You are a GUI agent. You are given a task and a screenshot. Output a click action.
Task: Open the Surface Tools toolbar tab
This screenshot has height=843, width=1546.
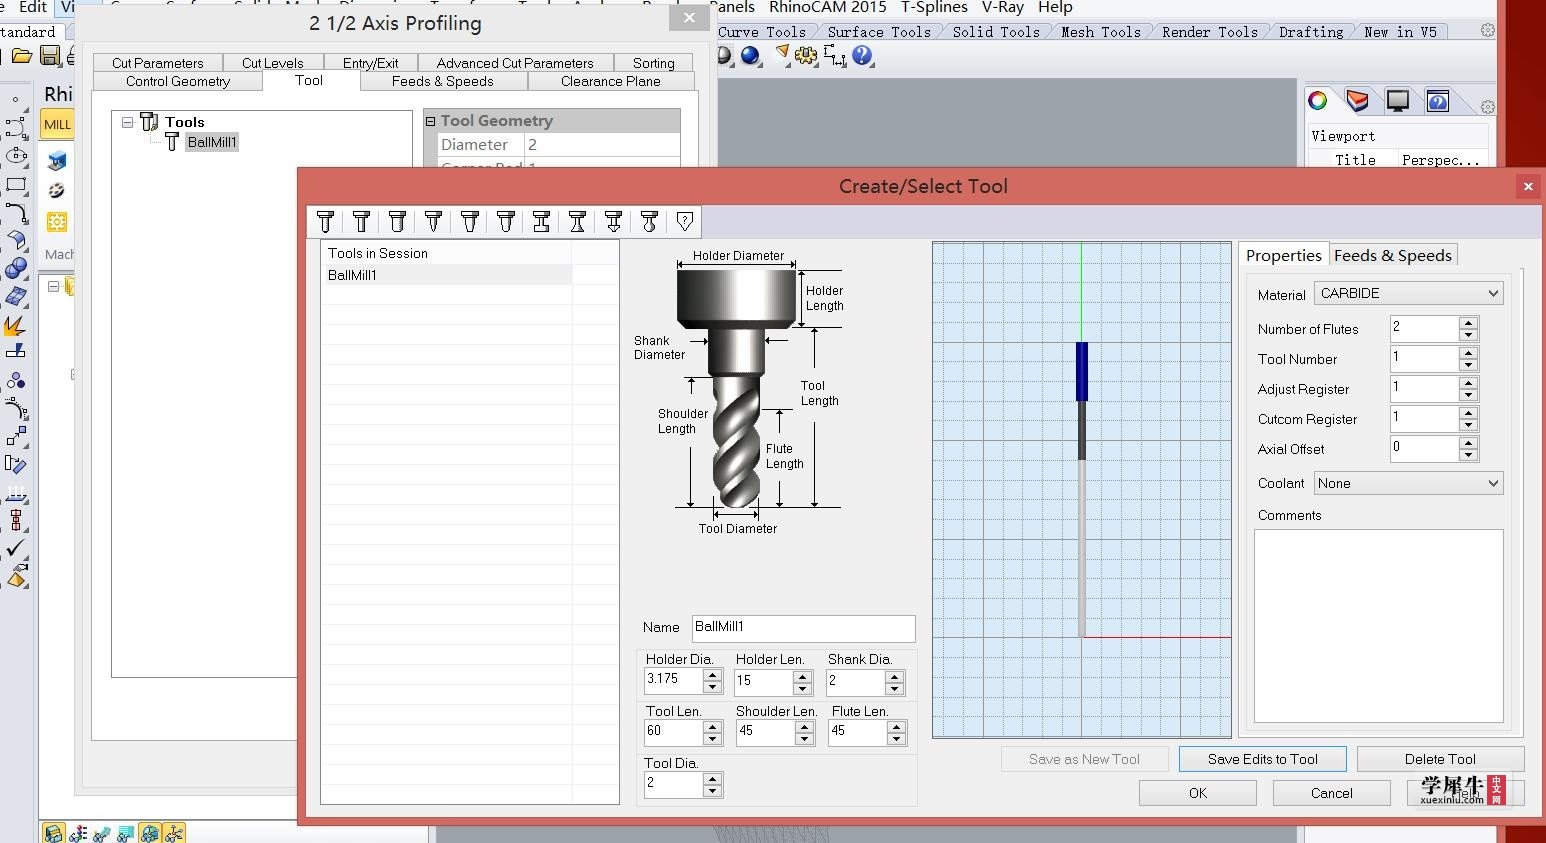[879, 32]
